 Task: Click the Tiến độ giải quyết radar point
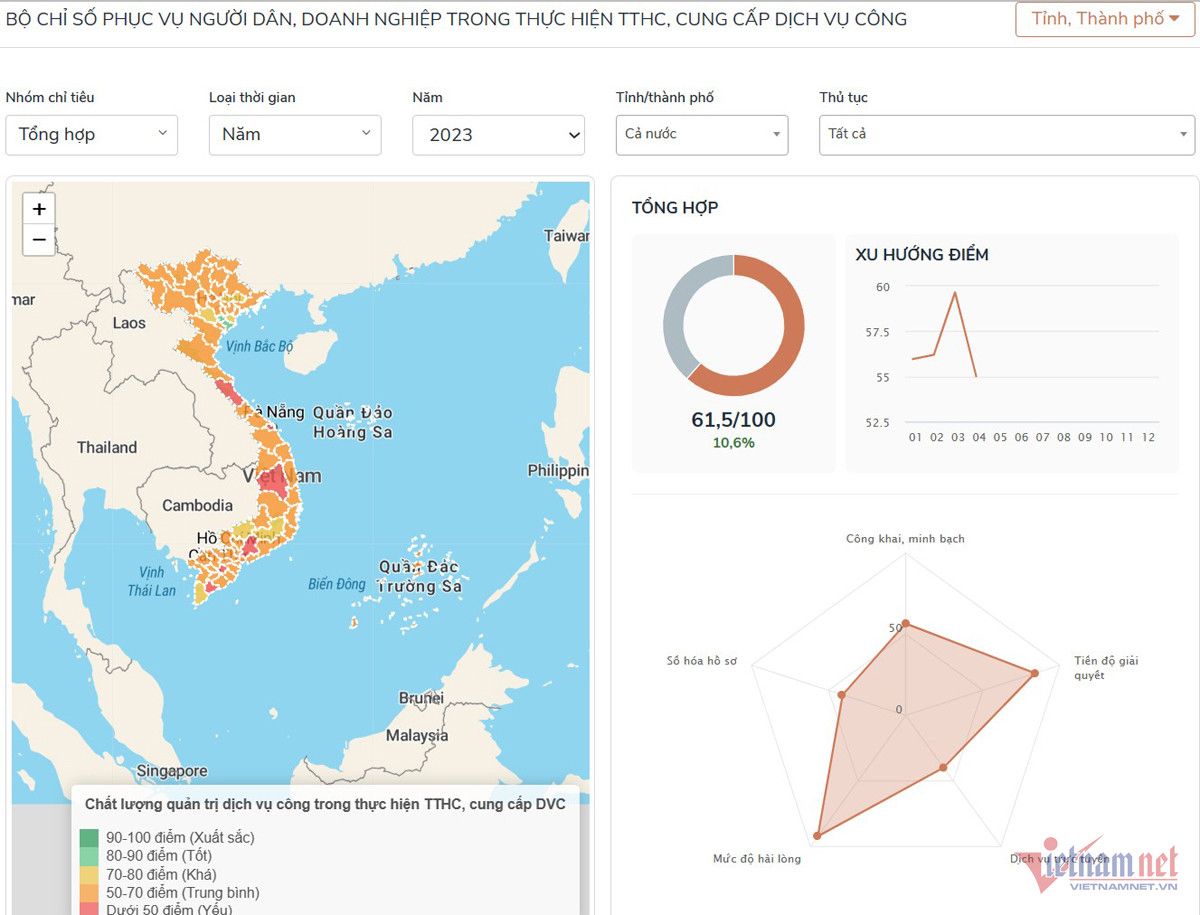(1034, 673)
